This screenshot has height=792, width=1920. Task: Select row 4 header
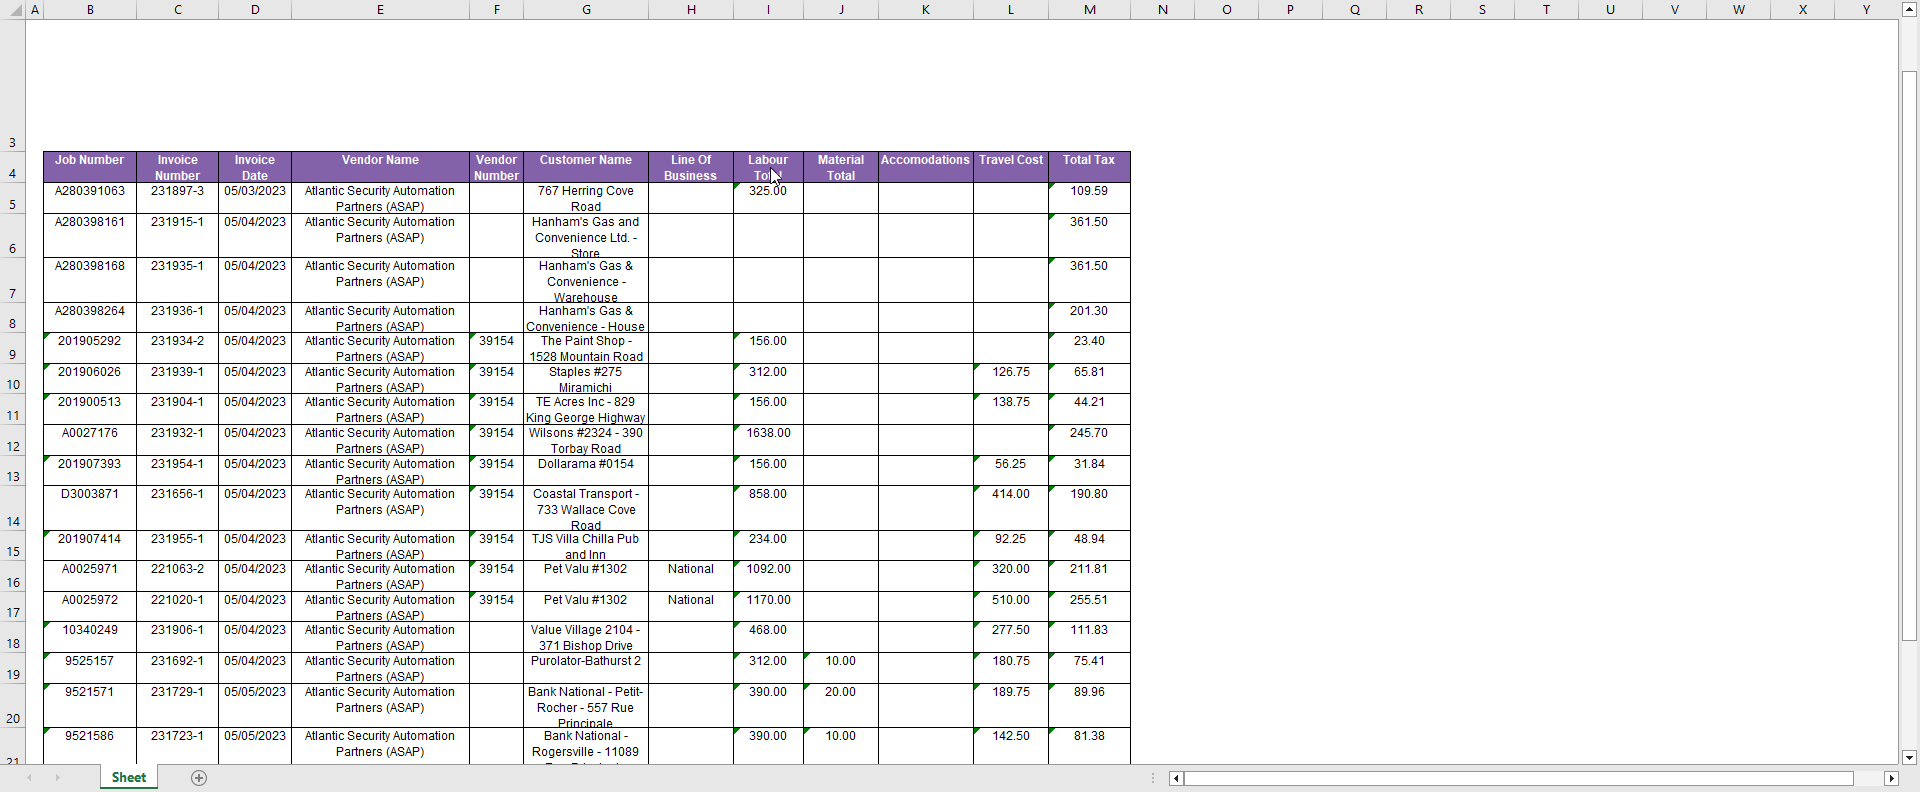coord(12,167)
